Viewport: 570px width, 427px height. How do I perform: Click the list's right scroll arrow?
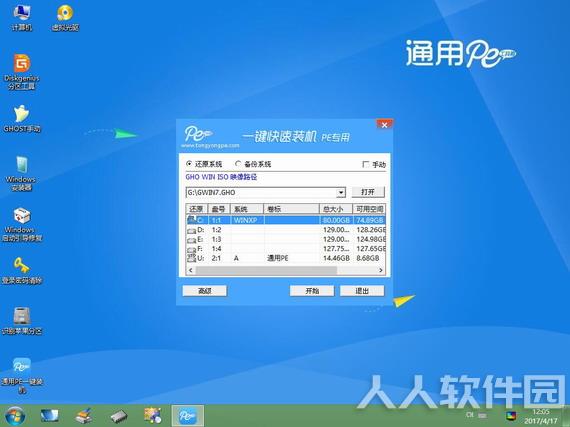(x=381, y=270)
